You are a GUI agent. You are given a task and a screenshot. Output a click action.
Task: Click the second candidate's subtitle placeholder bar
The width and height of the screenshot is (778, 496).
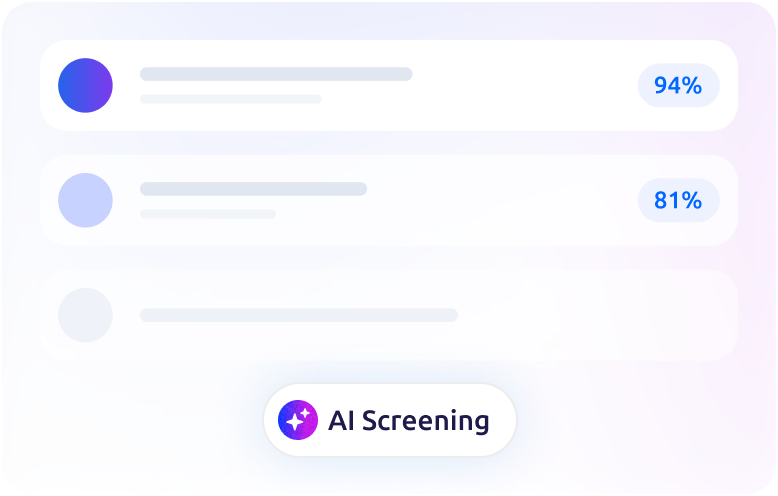(208, 214)
